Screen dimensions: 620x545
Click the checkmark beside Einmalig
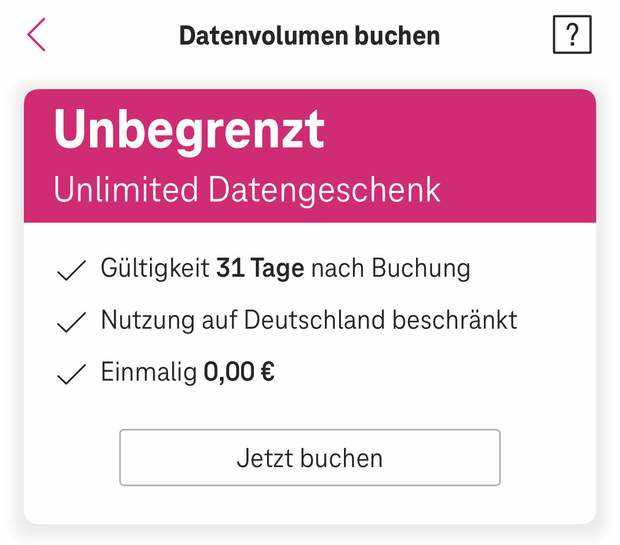pyautogui.click(x=71, y=375)
